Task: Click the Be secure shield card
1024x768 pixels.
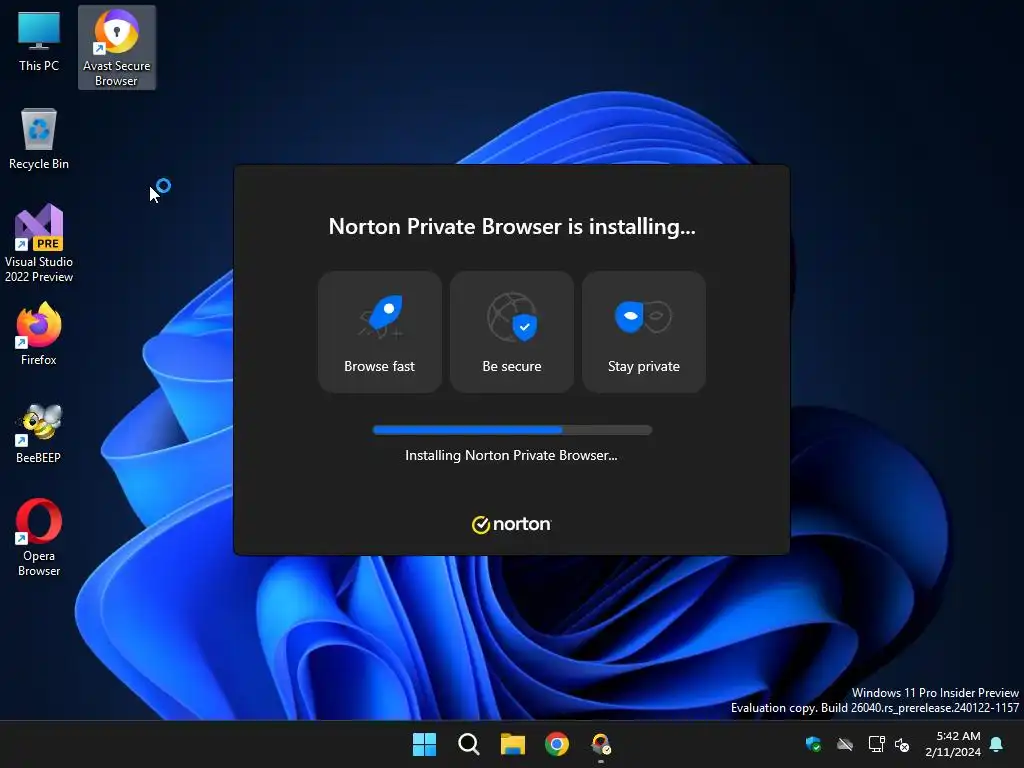Action: [511, 332]
